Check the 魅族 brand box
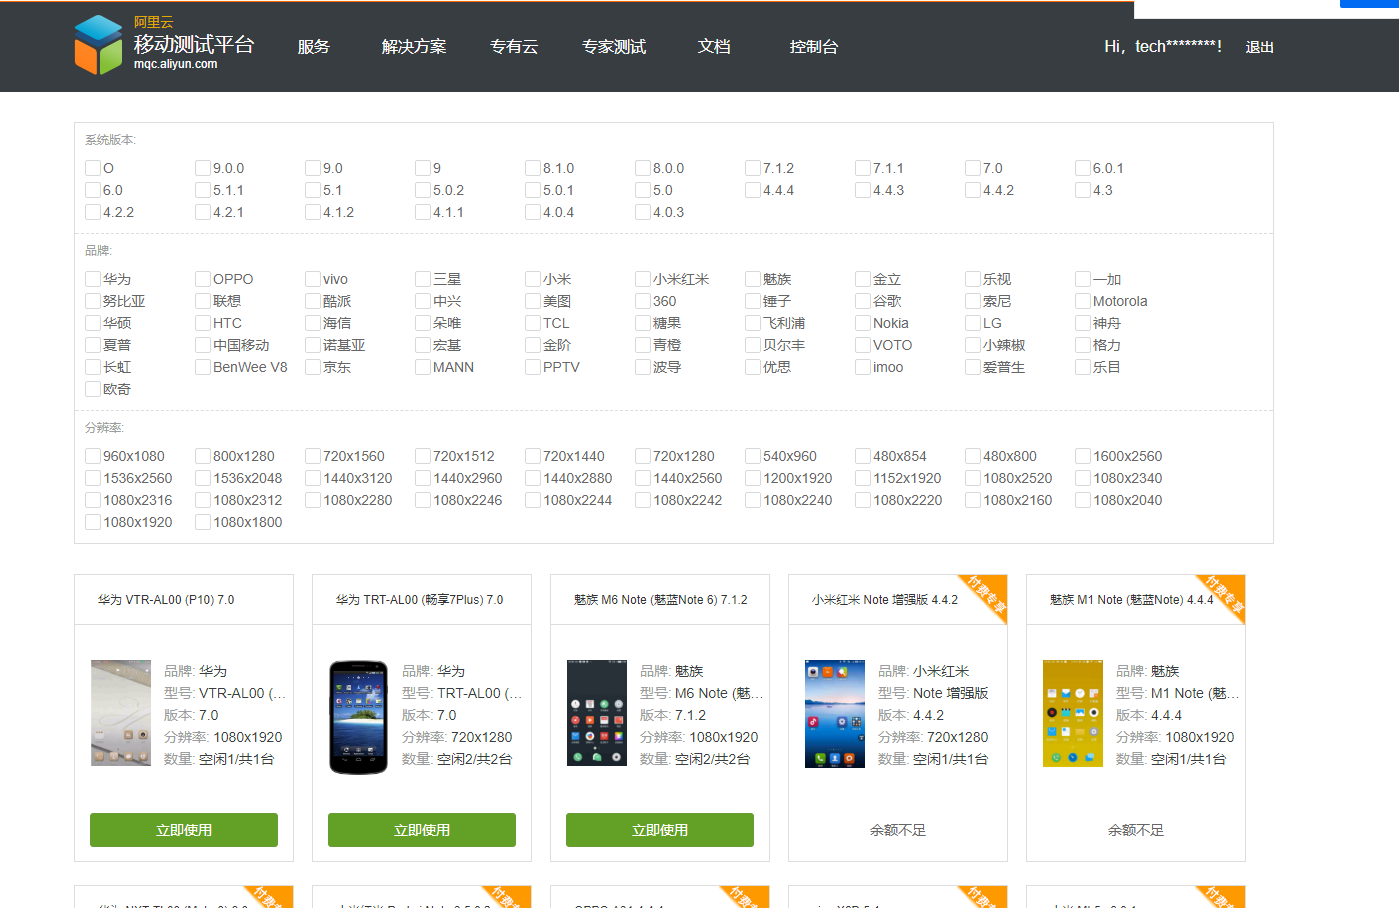1399x908 pixels. (x=753, y=279)
